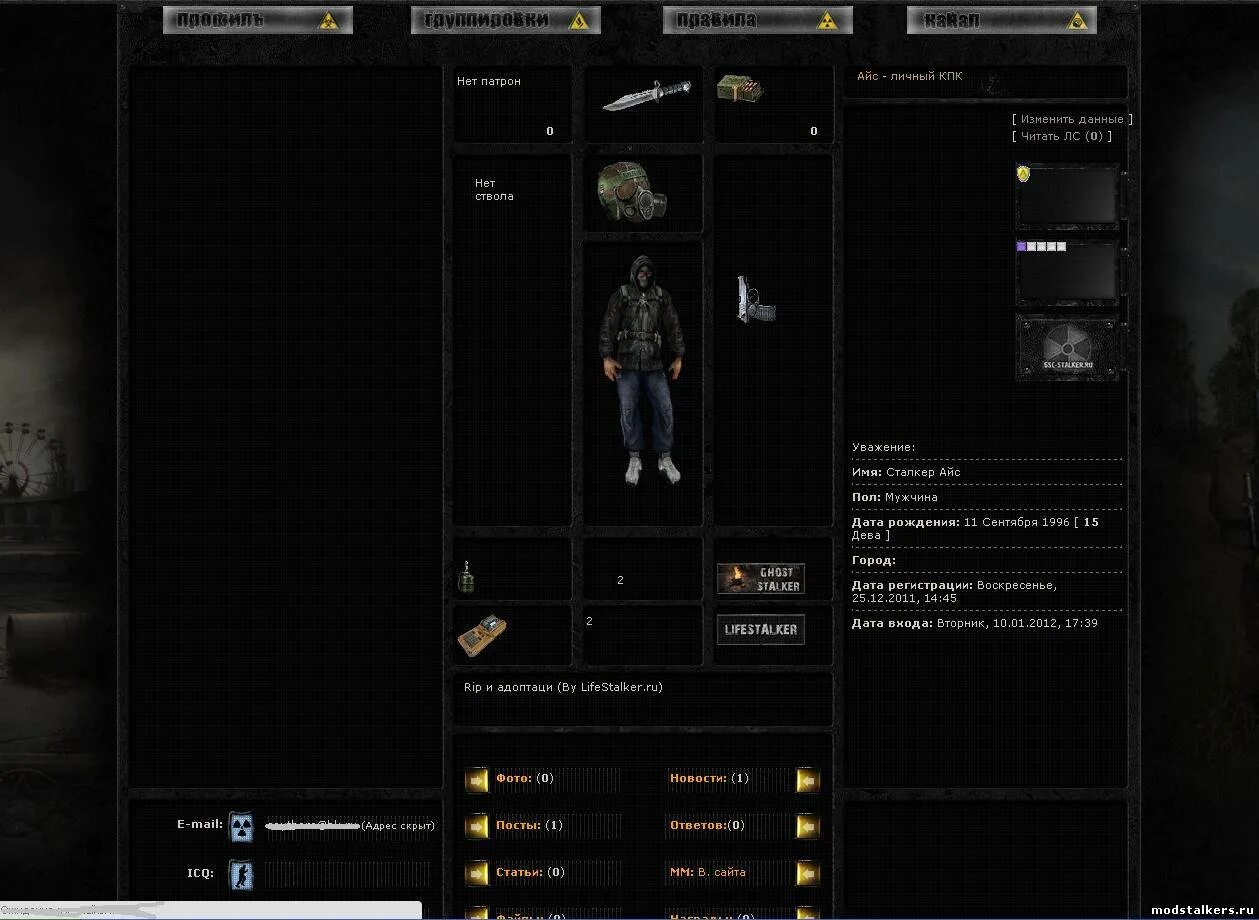The width and height of the screenshot is (1259, 920).
Task: Open the Ответов:(0) link
Action: (x=707, y=825)
